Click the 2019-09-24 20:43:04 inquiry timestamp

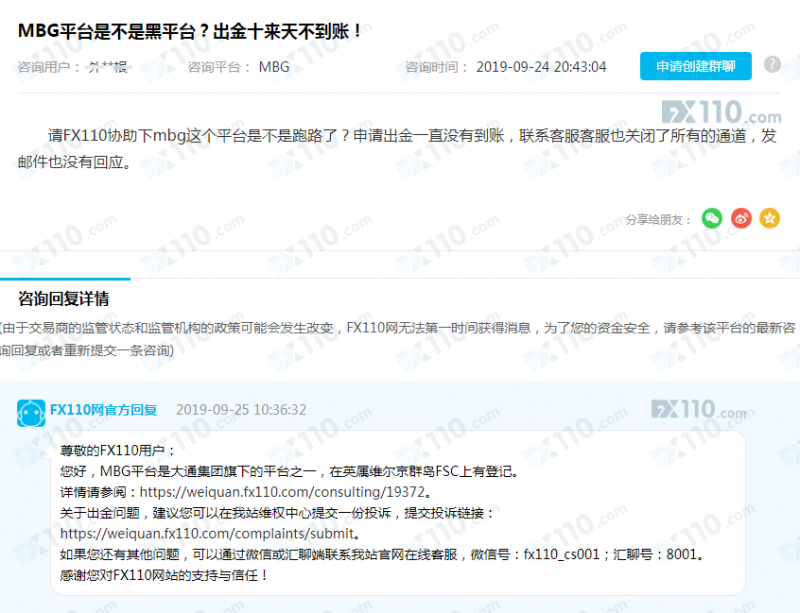coord(541,67)
